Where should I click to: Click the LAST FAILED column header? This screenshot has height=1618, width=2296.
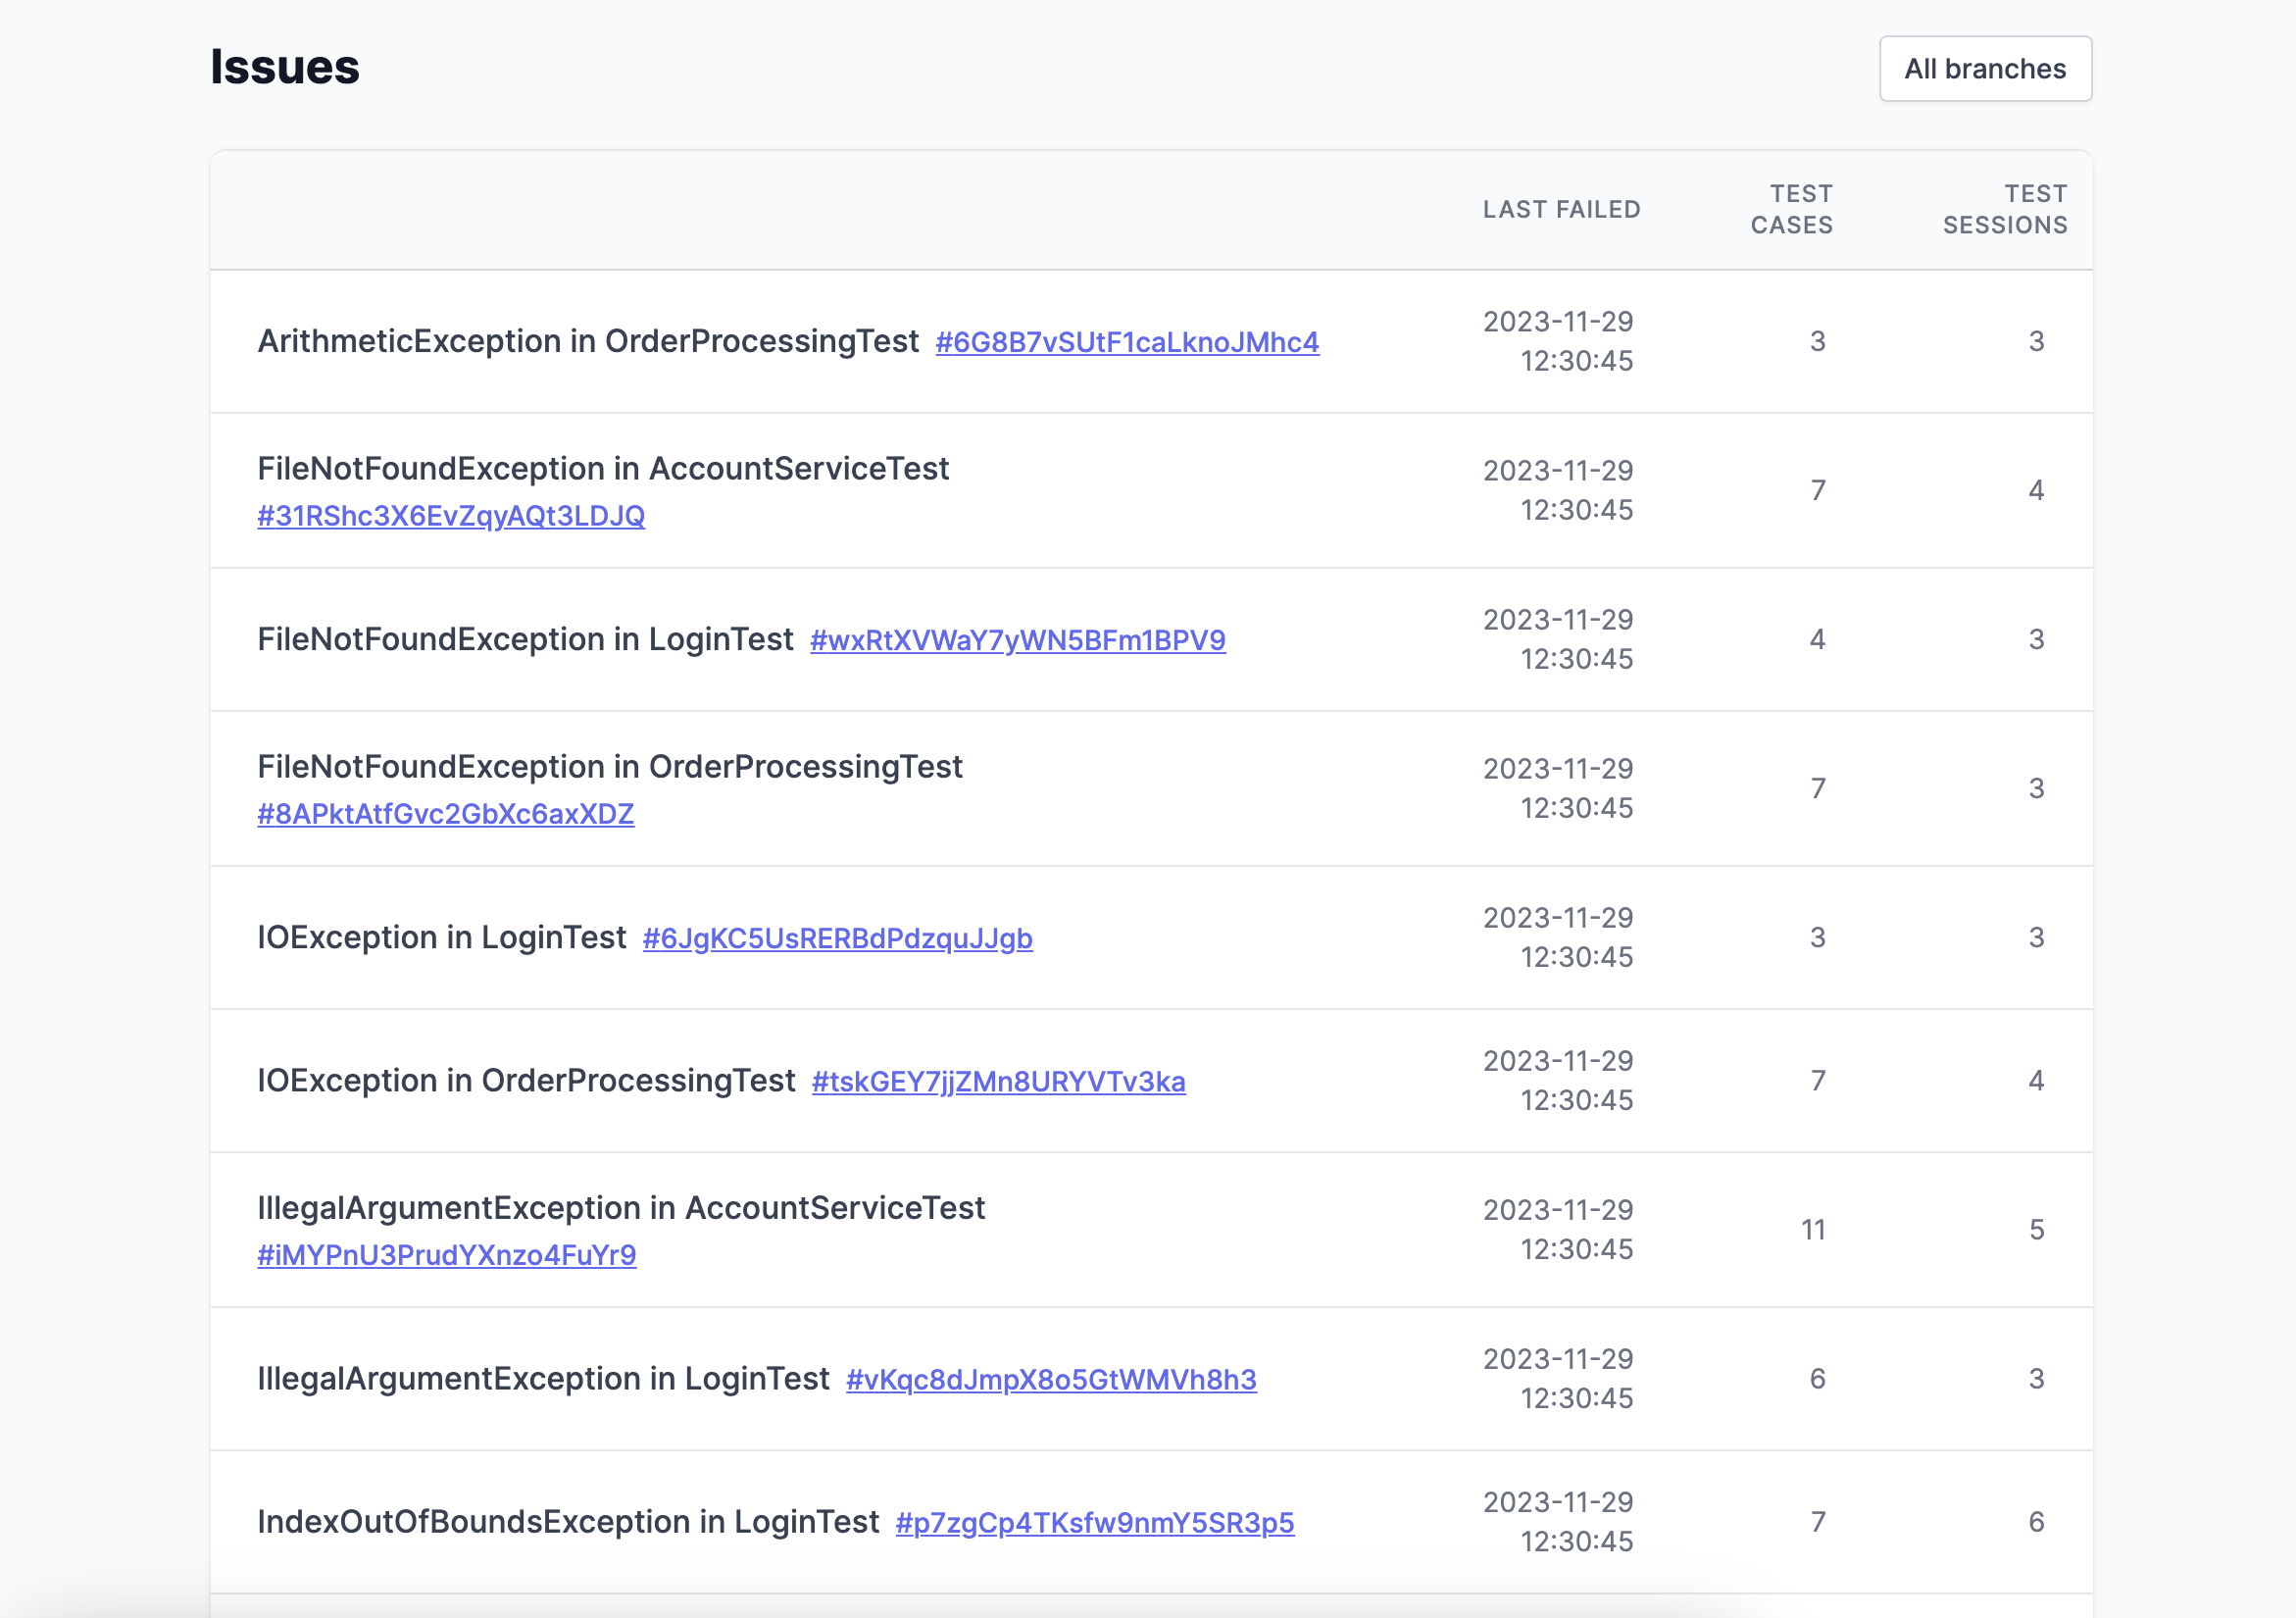pos(1560,209)
